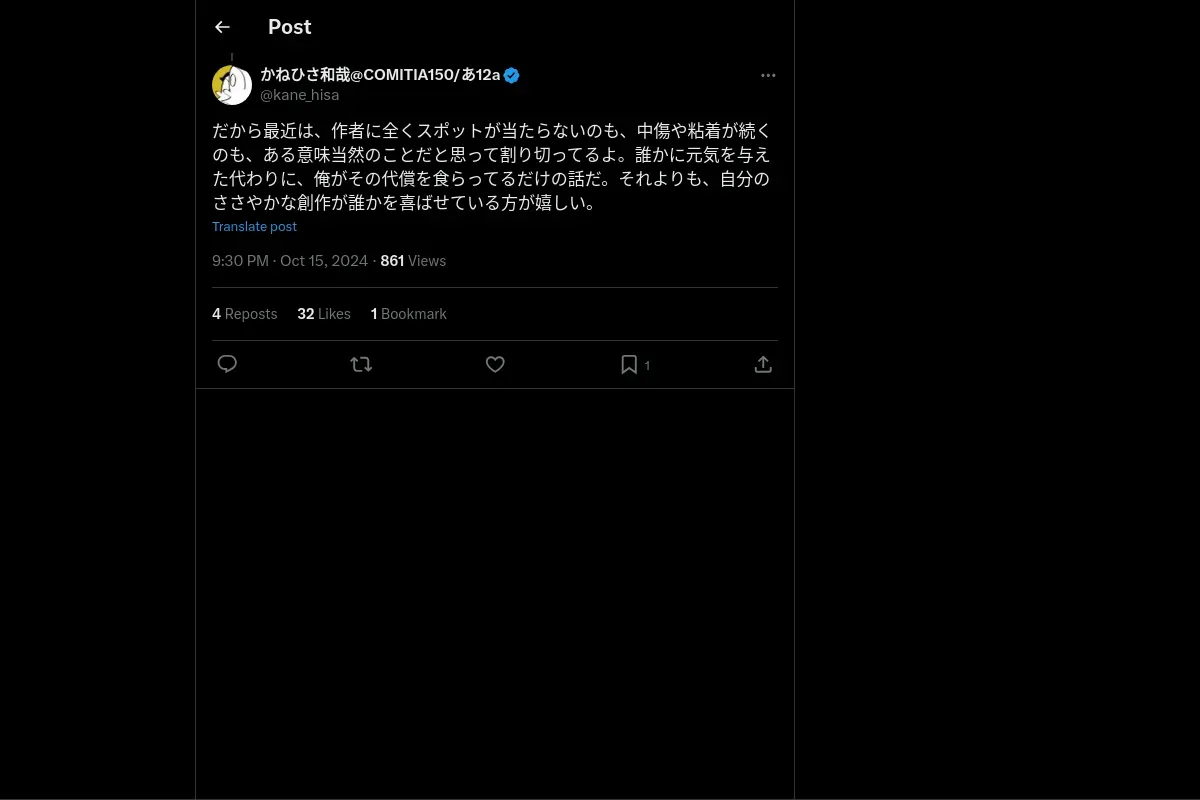Open the share upload icon
This screenshot has width=1200, height=800.
point(763,364)
